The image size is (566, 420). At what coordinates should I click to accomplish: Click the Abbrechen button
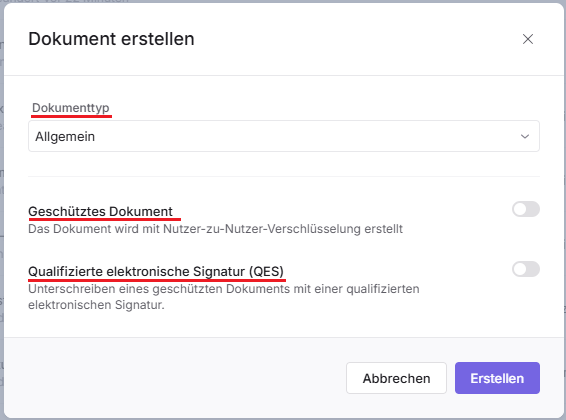396,378
